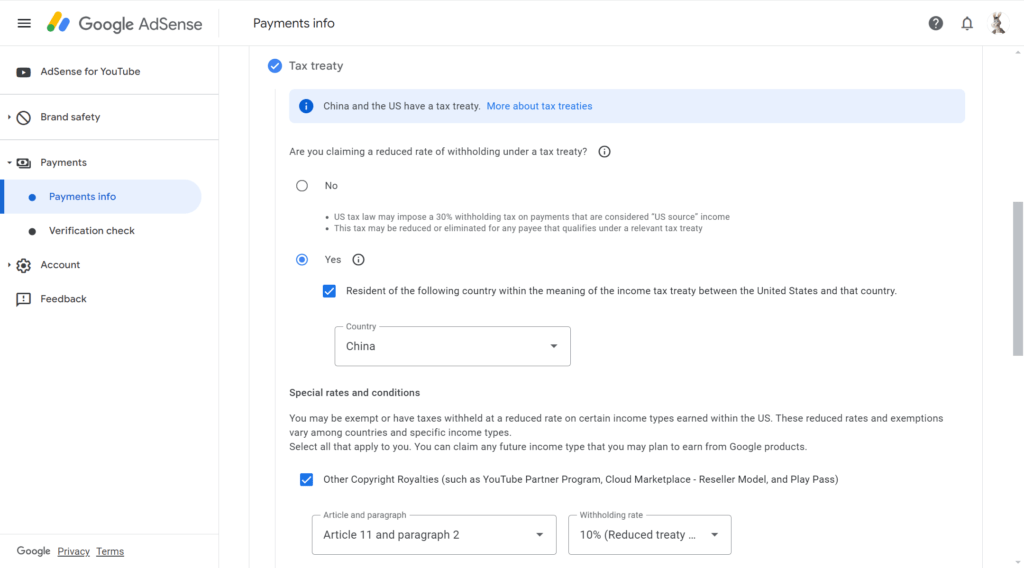The width and height of the screenshot is (1024, 568).
Task: Collapse the Payments section arrow
Action: [x=9, y=163]
